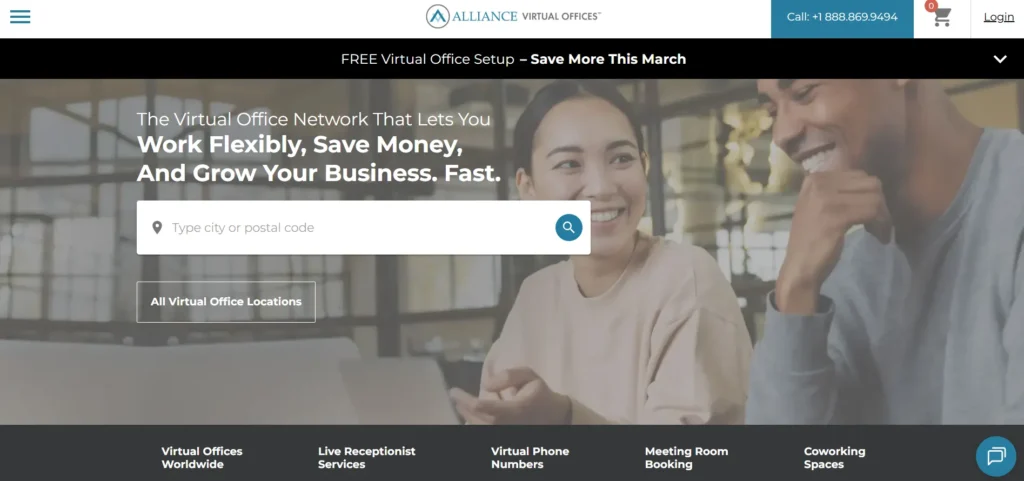Select Live Receptionist Services menu item
This screenshot has height=481, width=1024.
[x=366, y=458]
